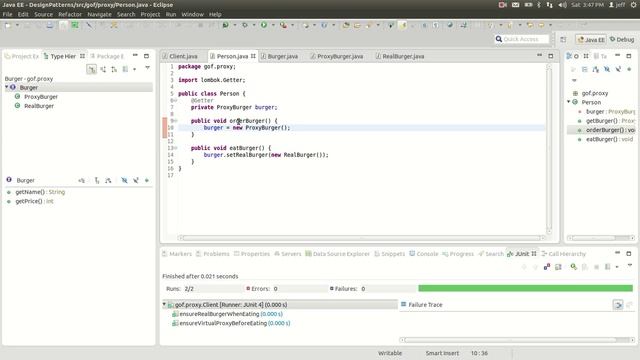Open the JUnit view menu triangle
This screenshot has width=640, height=360.
pos(630,265)
